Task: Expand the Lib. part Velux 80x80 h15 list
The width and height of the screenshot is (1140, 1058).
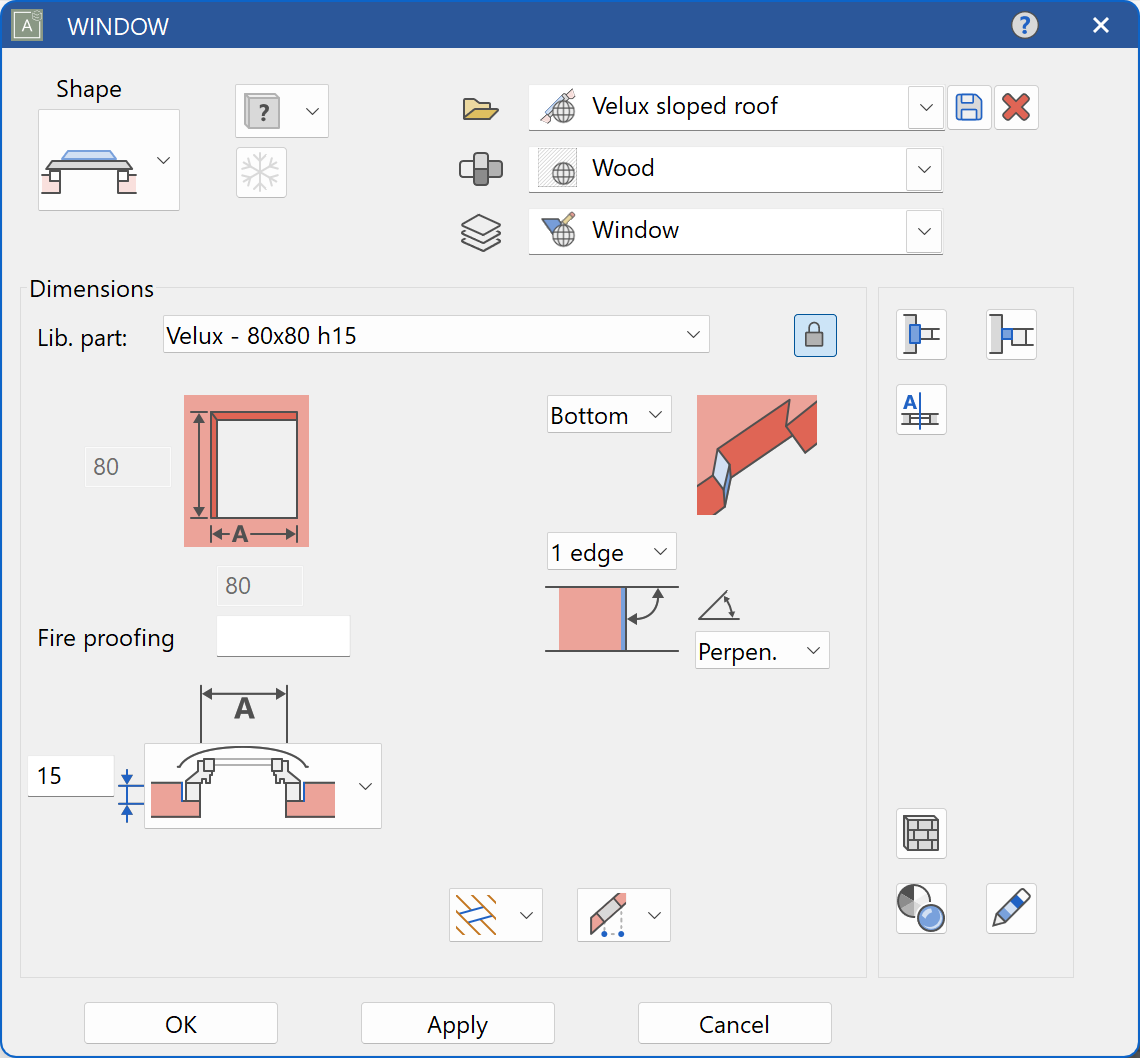Action: [436, 334]
